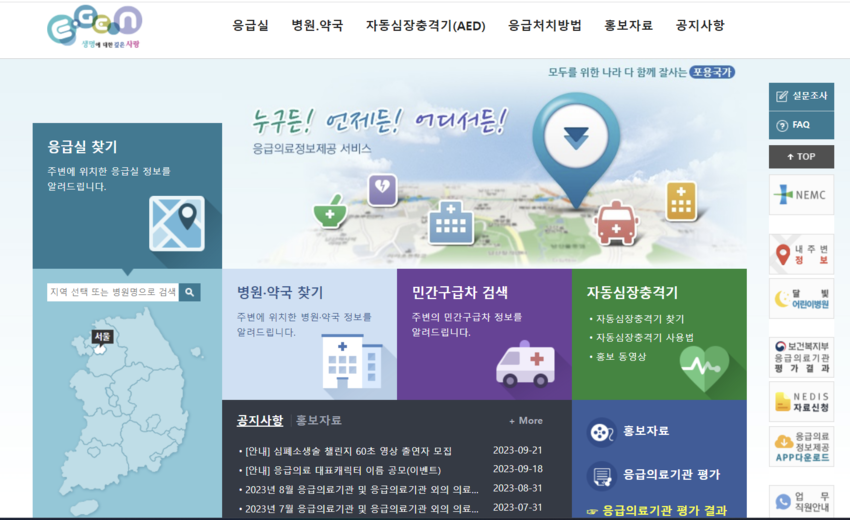Open the 설문조사 survey sidebar button
This screenshot has width=850, height=520.
tap(801, 97)
